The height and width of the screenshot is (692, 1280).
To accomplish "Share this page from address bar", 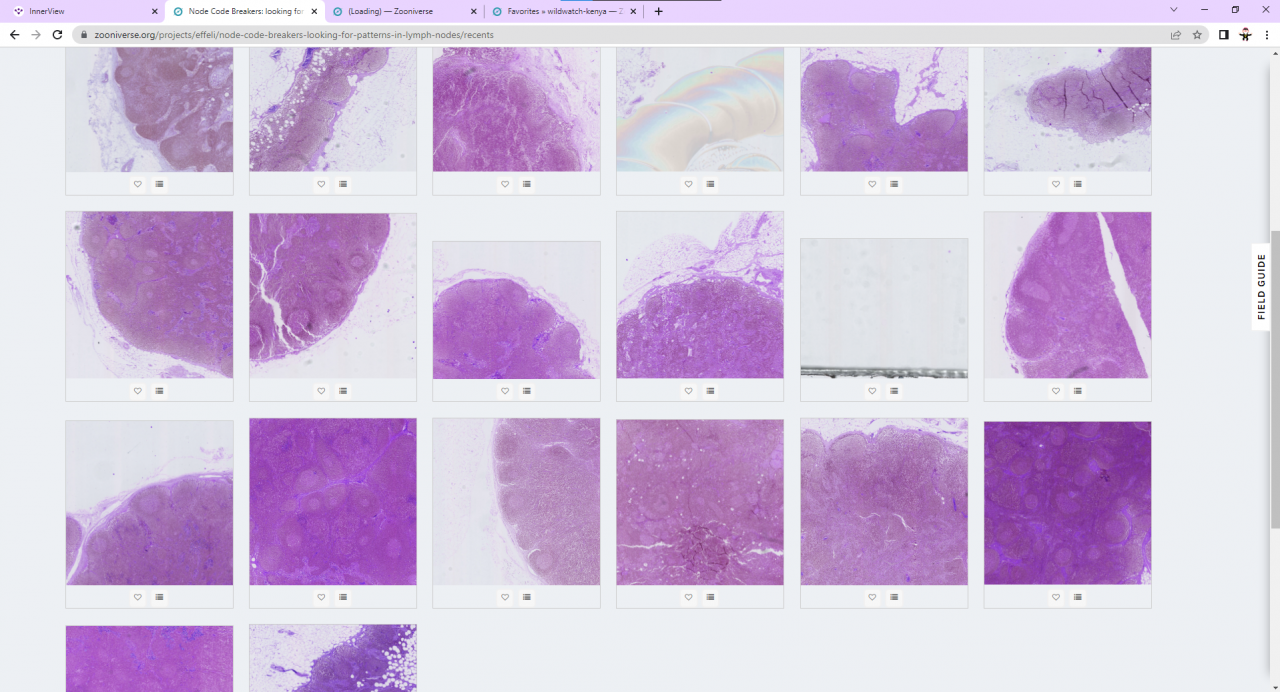I will [x=1176, y=34].
